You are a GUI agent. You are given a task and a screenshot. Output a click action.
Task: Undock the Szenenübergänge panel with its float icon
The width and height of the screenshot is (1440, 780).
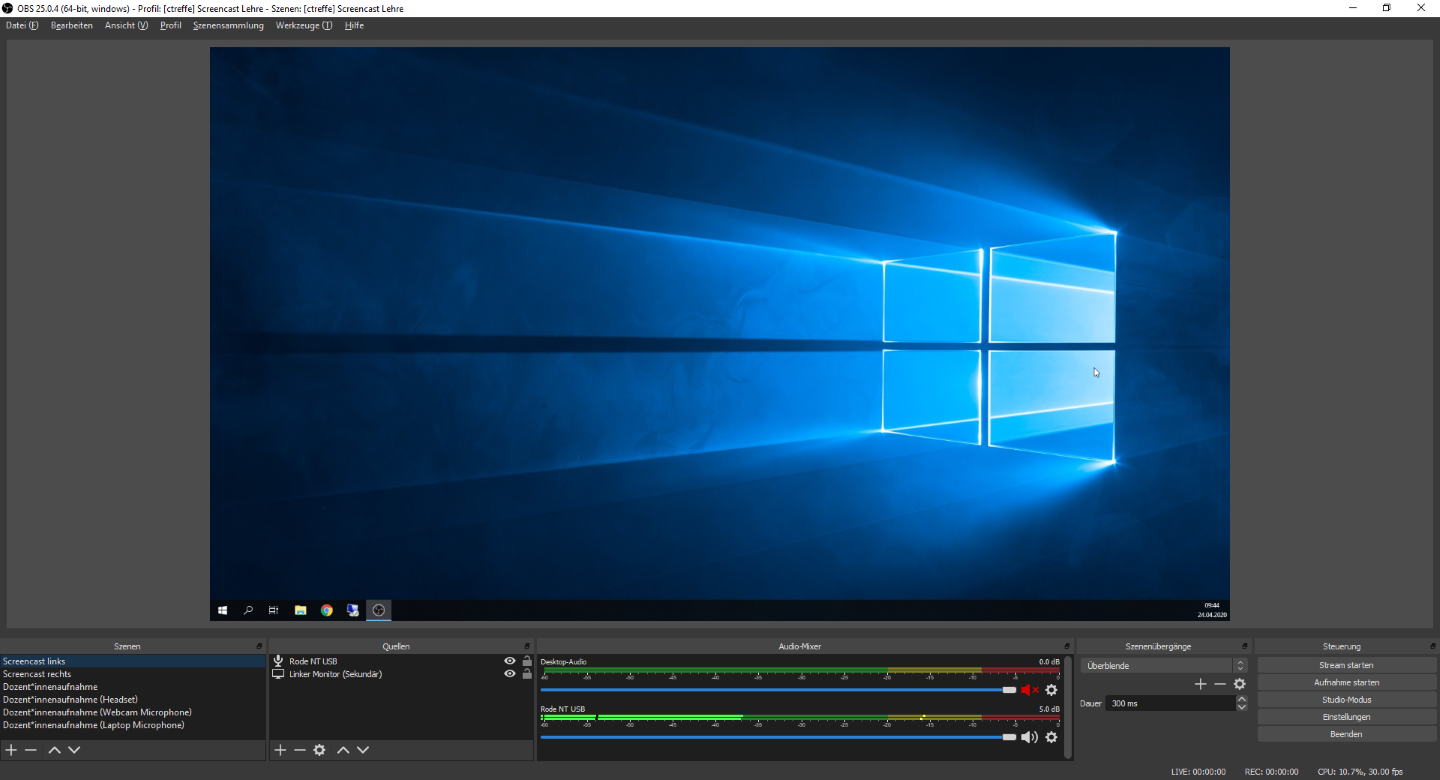[1244, 646]
